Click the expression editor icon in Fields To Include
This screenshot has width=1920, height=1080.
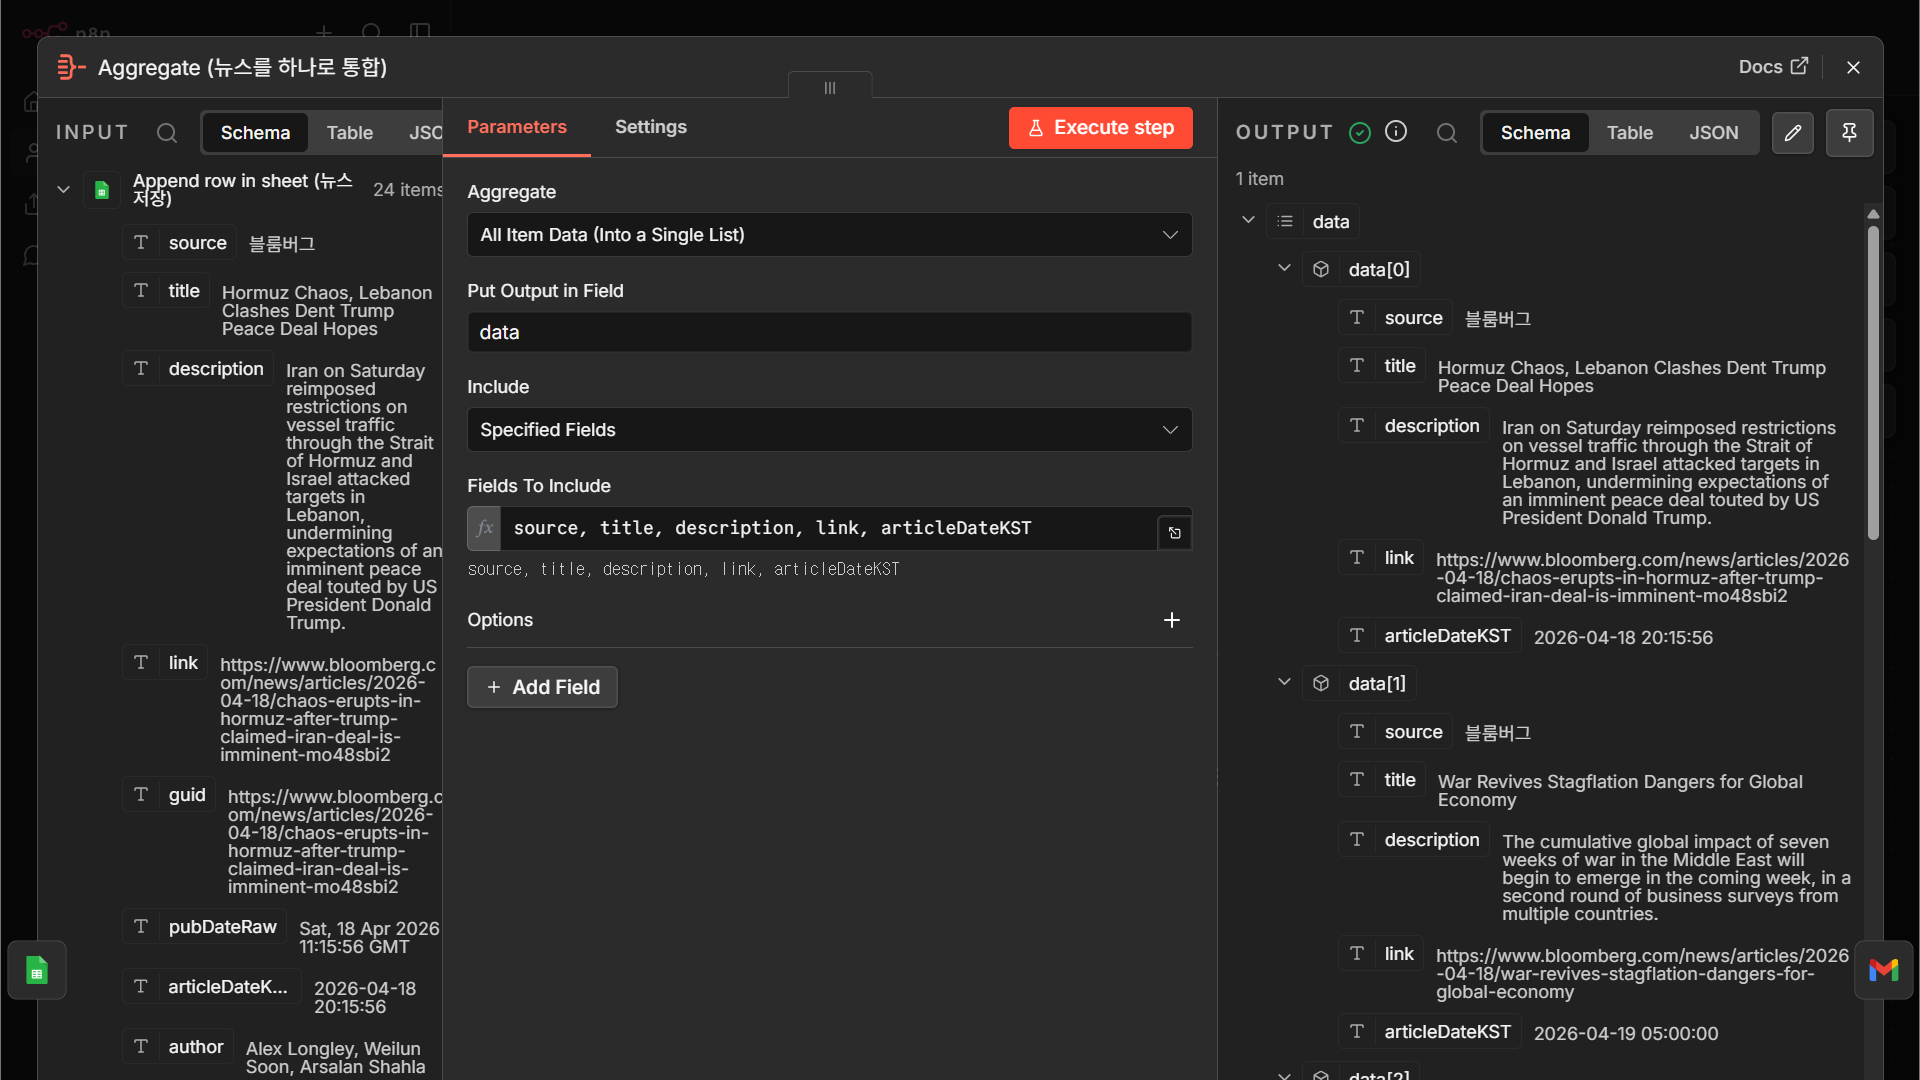click(x=1175, y=533)
